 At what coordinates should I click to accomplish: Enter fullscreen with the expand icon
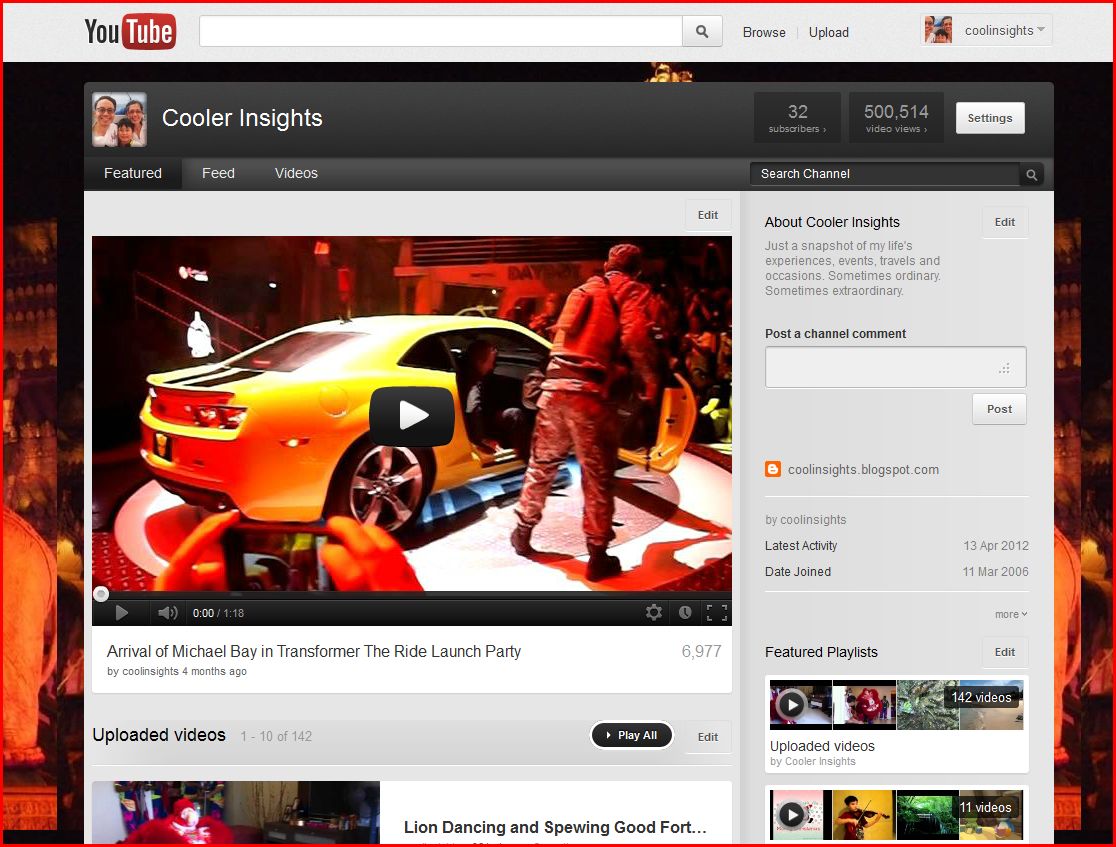click(717, 612)
